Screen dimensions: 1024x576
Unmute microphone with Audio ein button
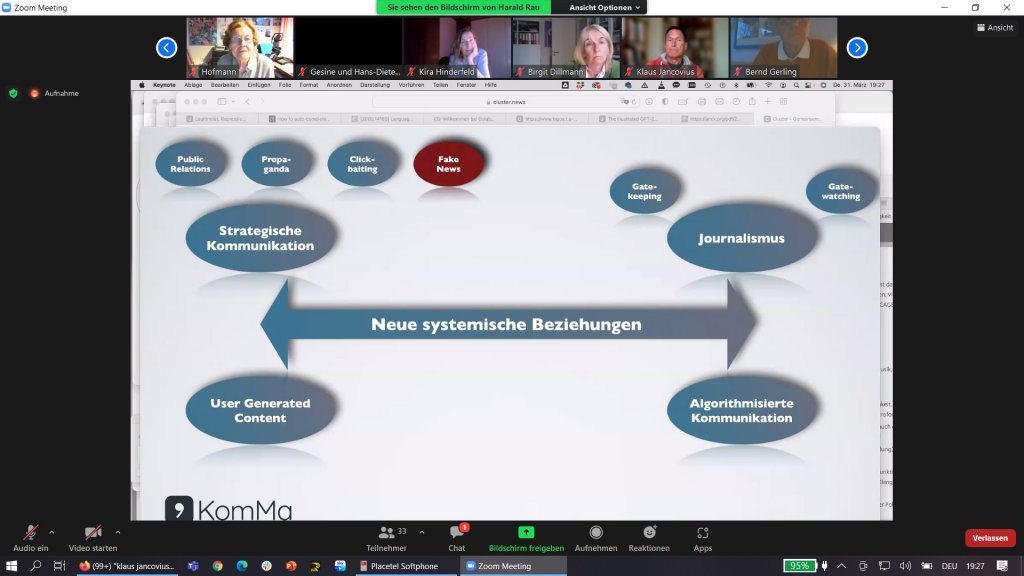pyautogui.click(x=30, y=533)
